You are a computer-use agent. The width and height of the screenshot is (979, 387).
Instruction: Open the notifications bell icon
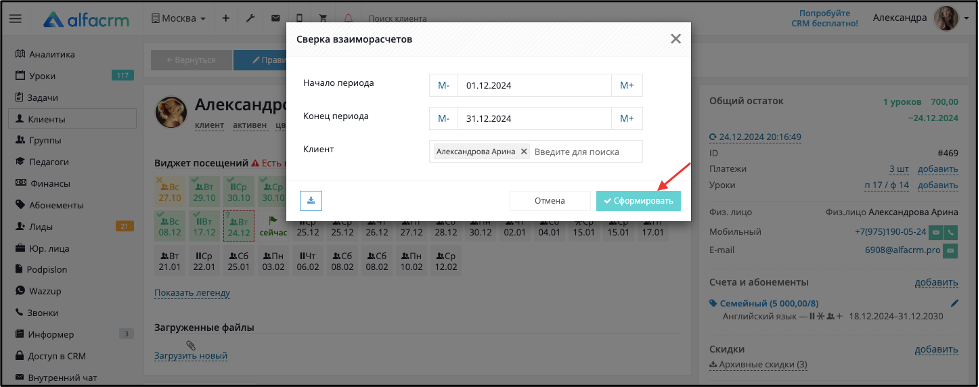pos(348,19)
